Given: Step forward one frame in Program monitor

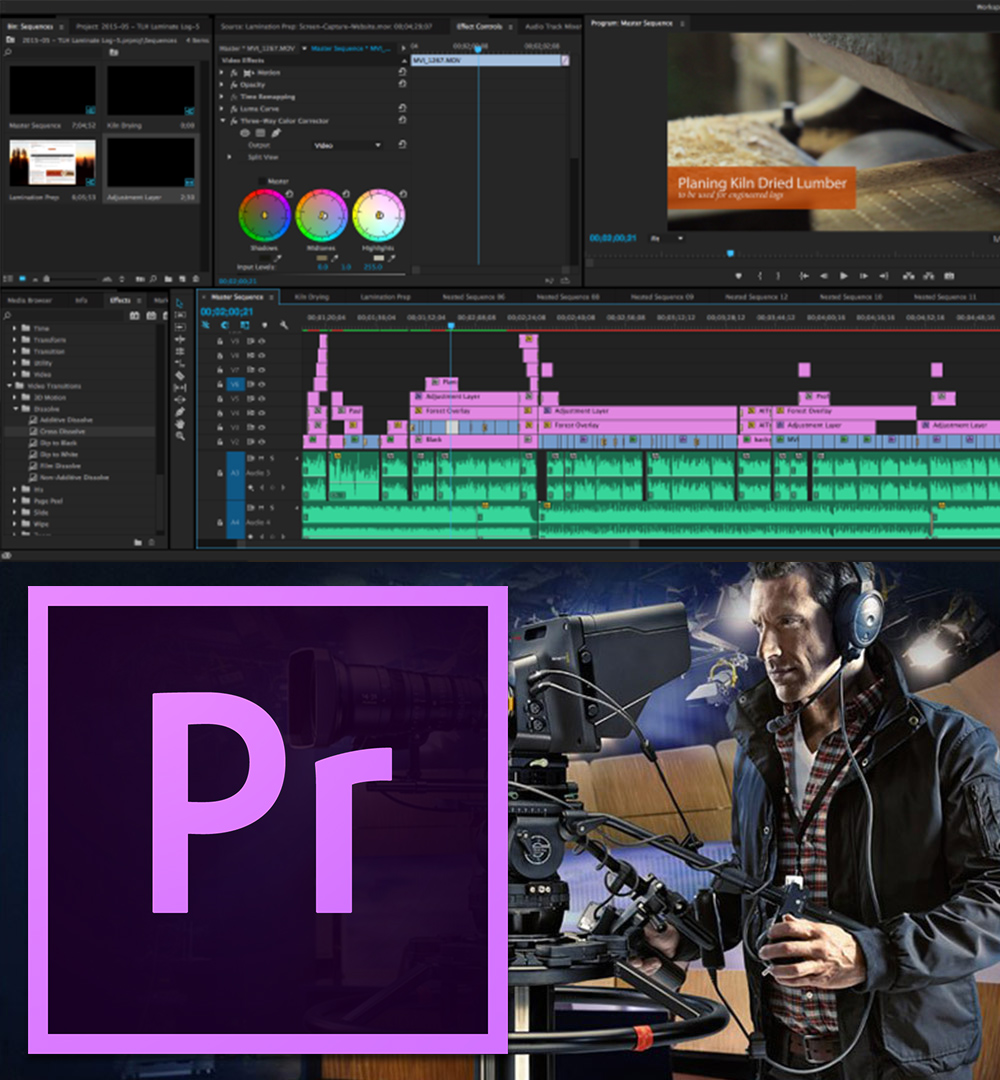Looking at the screenshot, I should 864,276.
